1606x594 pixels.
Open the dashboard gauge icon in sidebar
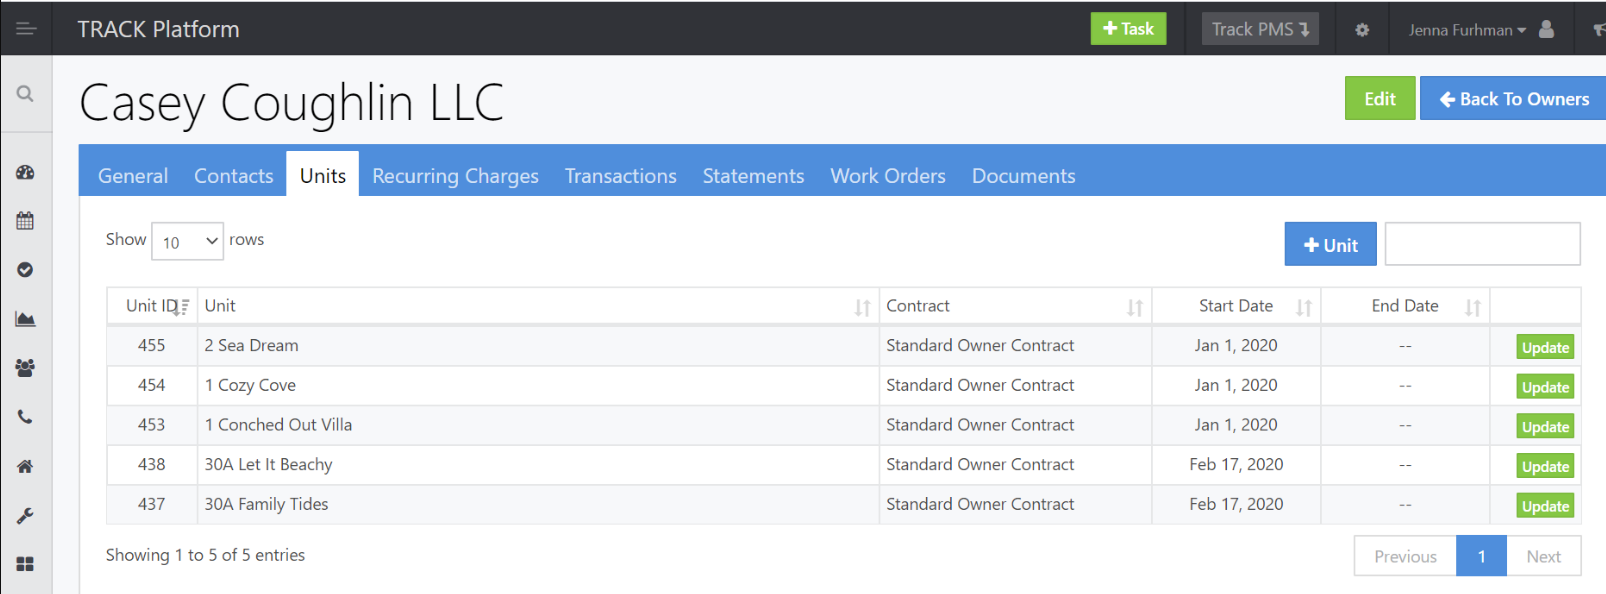tap(26, 172)
